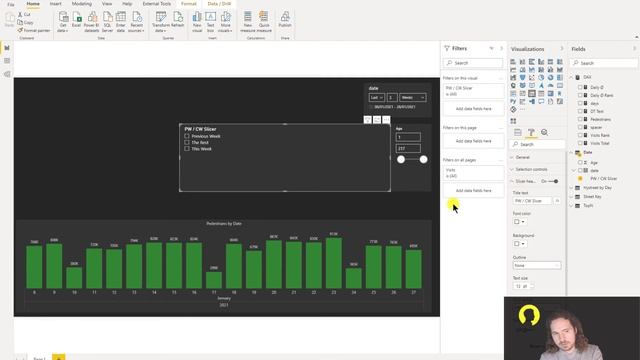Select the Slicer visual icon
Screen dimensions: 640x360
click(x=531, y=93)
